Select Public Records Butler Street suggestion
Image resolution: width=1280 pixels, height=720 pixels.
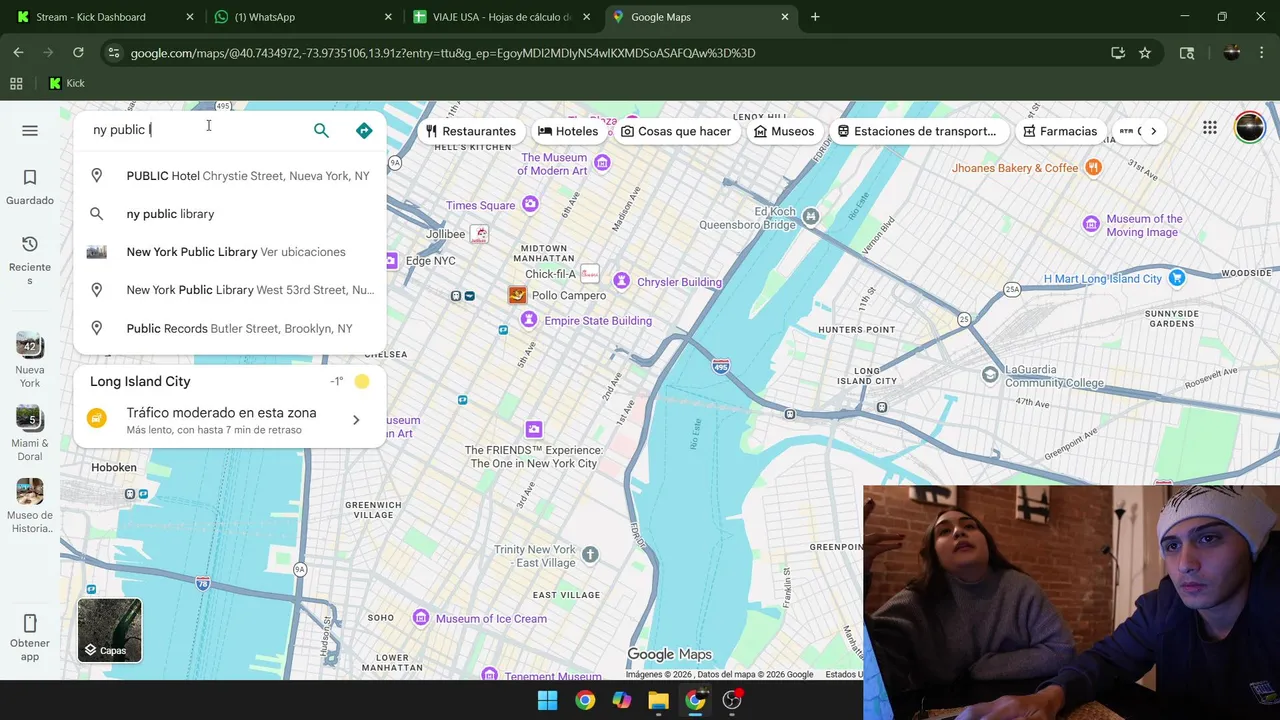point(230,328)
